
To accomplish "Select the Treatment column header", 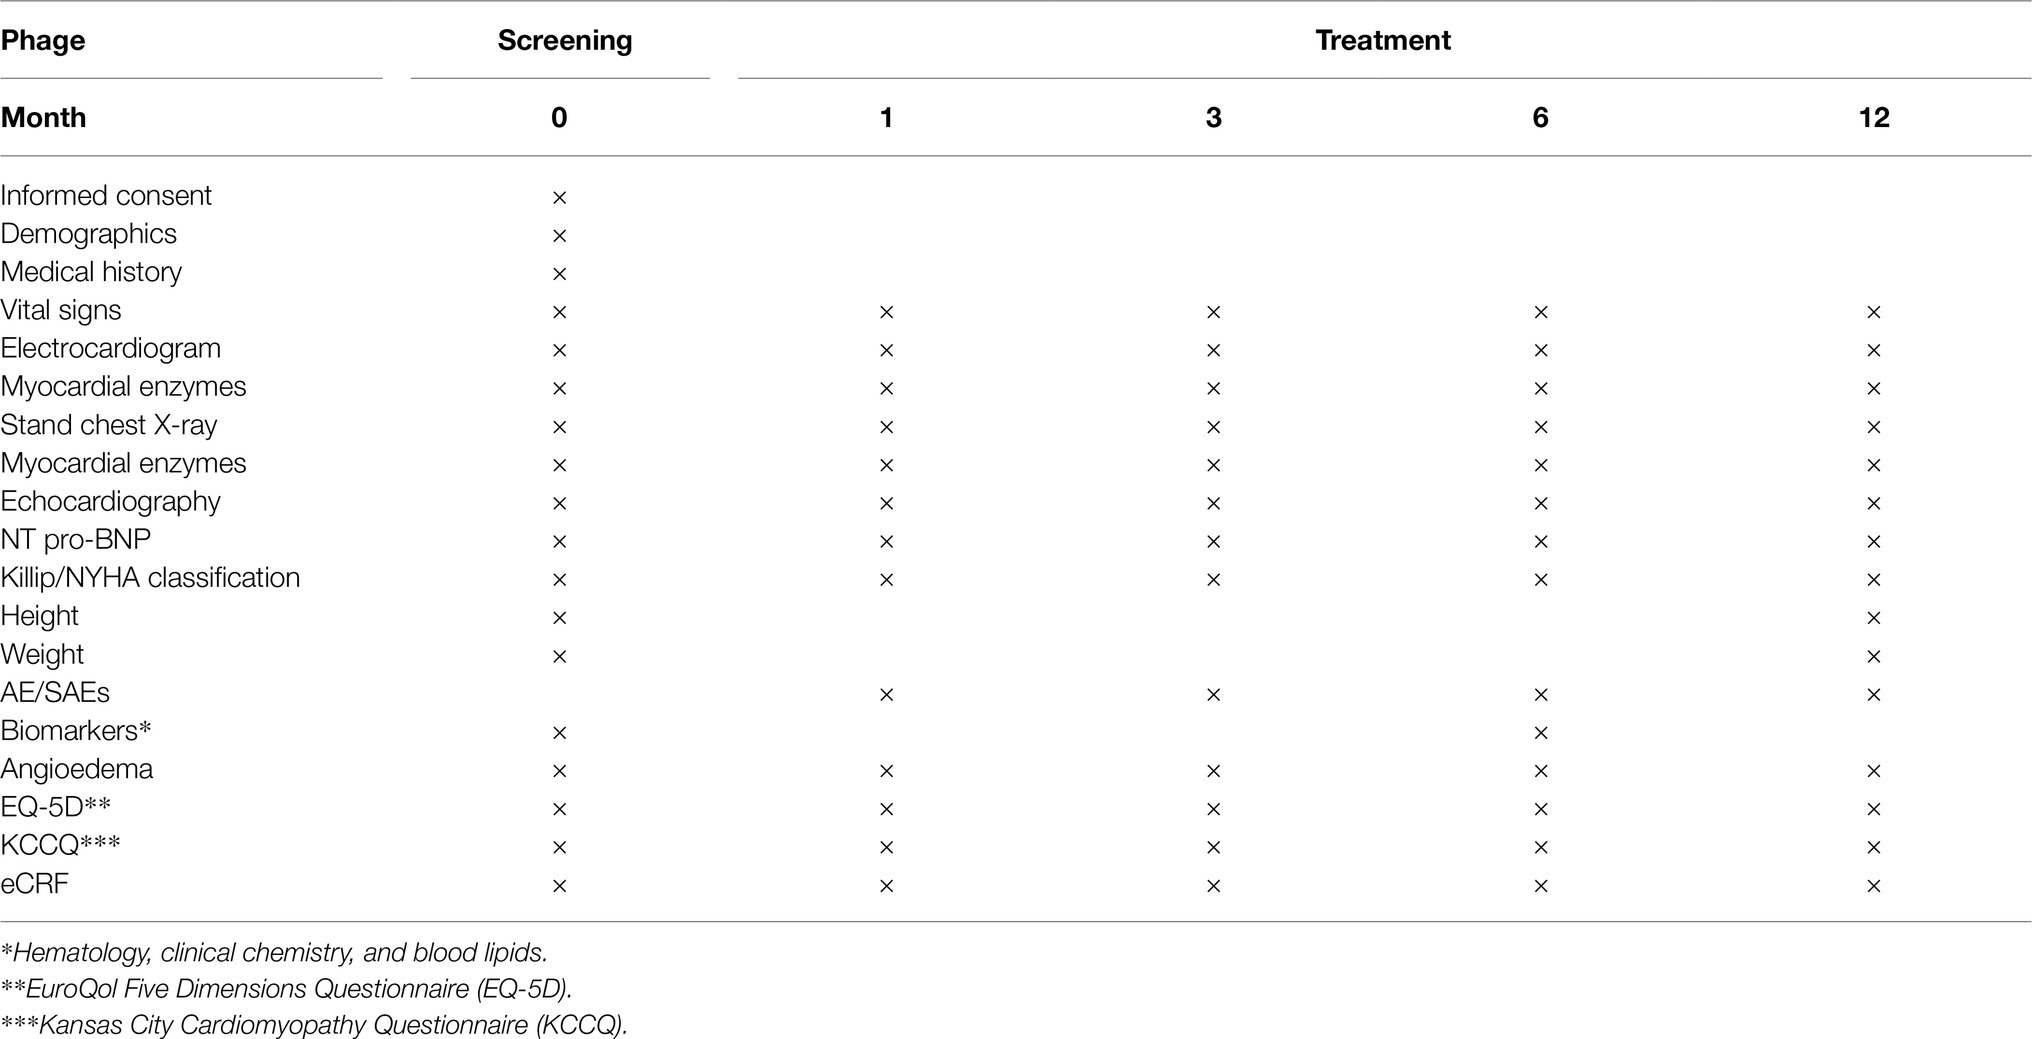I will [1382, 41].
